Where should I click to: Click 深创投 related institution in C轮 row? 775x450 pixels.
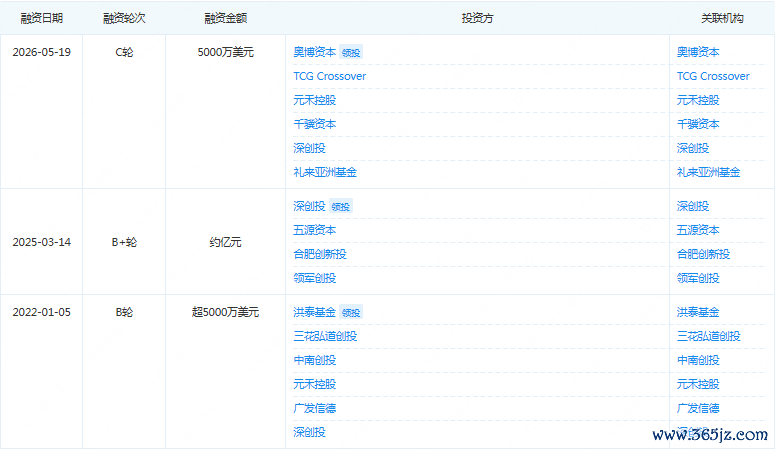coord(693,148)
